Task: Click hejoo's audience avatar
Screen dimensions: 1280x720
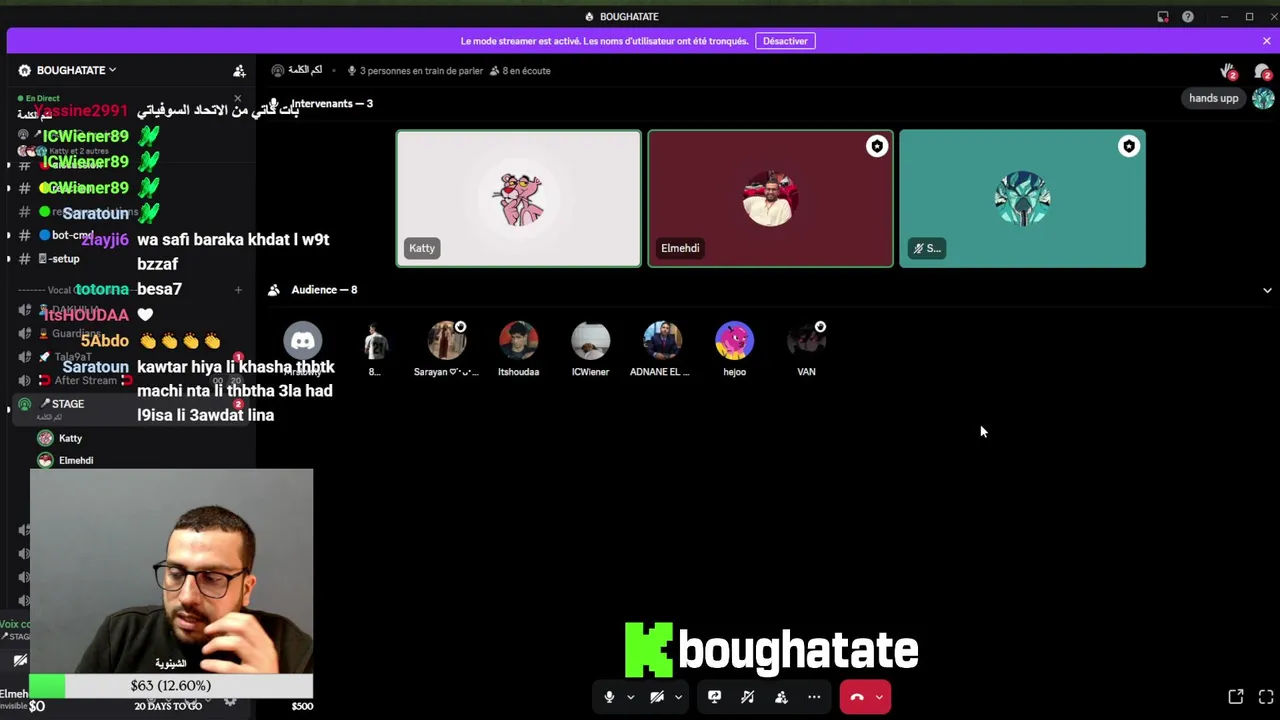Action: [735, 341]
